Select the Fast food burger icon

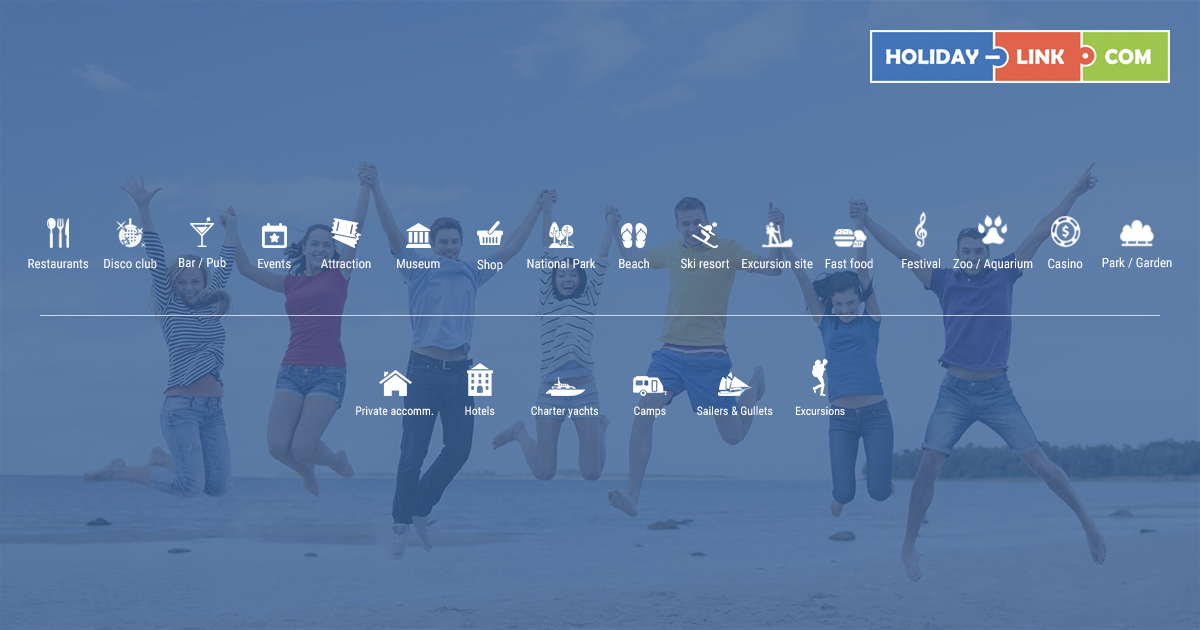coord(849,236)
